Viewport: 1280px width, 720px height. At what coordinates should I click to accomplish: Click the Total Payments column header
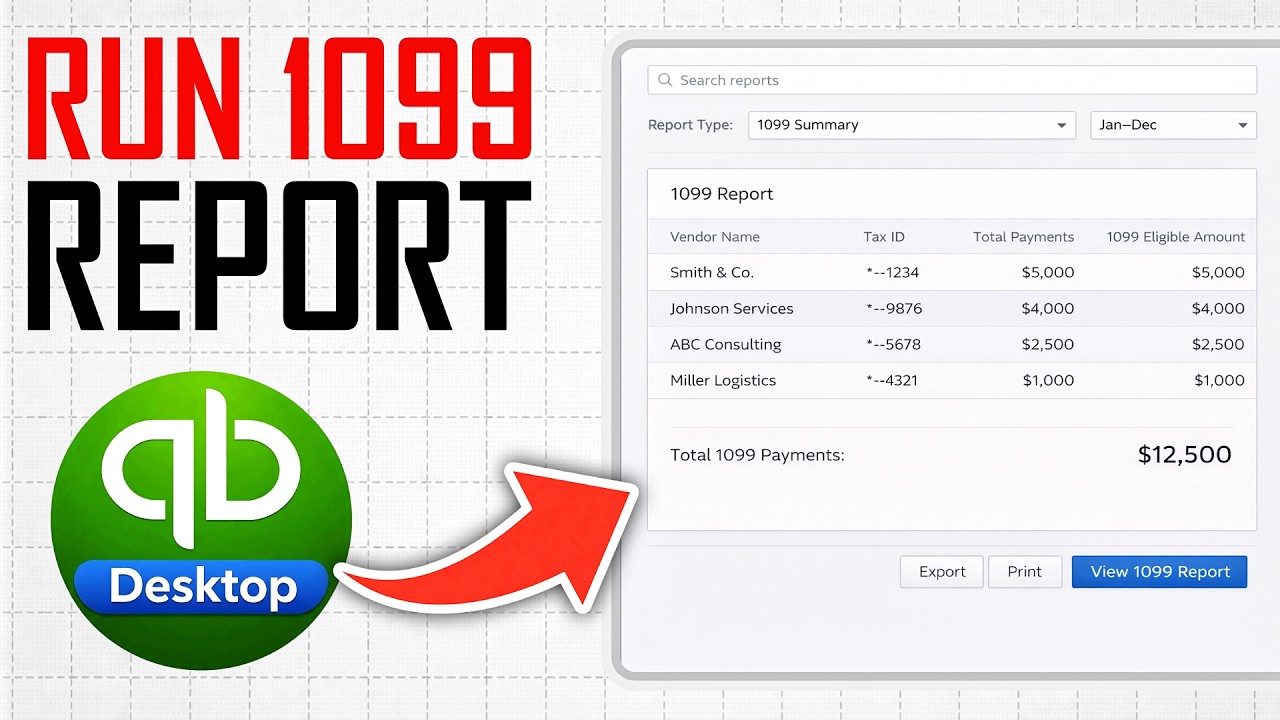[1024, 237]
